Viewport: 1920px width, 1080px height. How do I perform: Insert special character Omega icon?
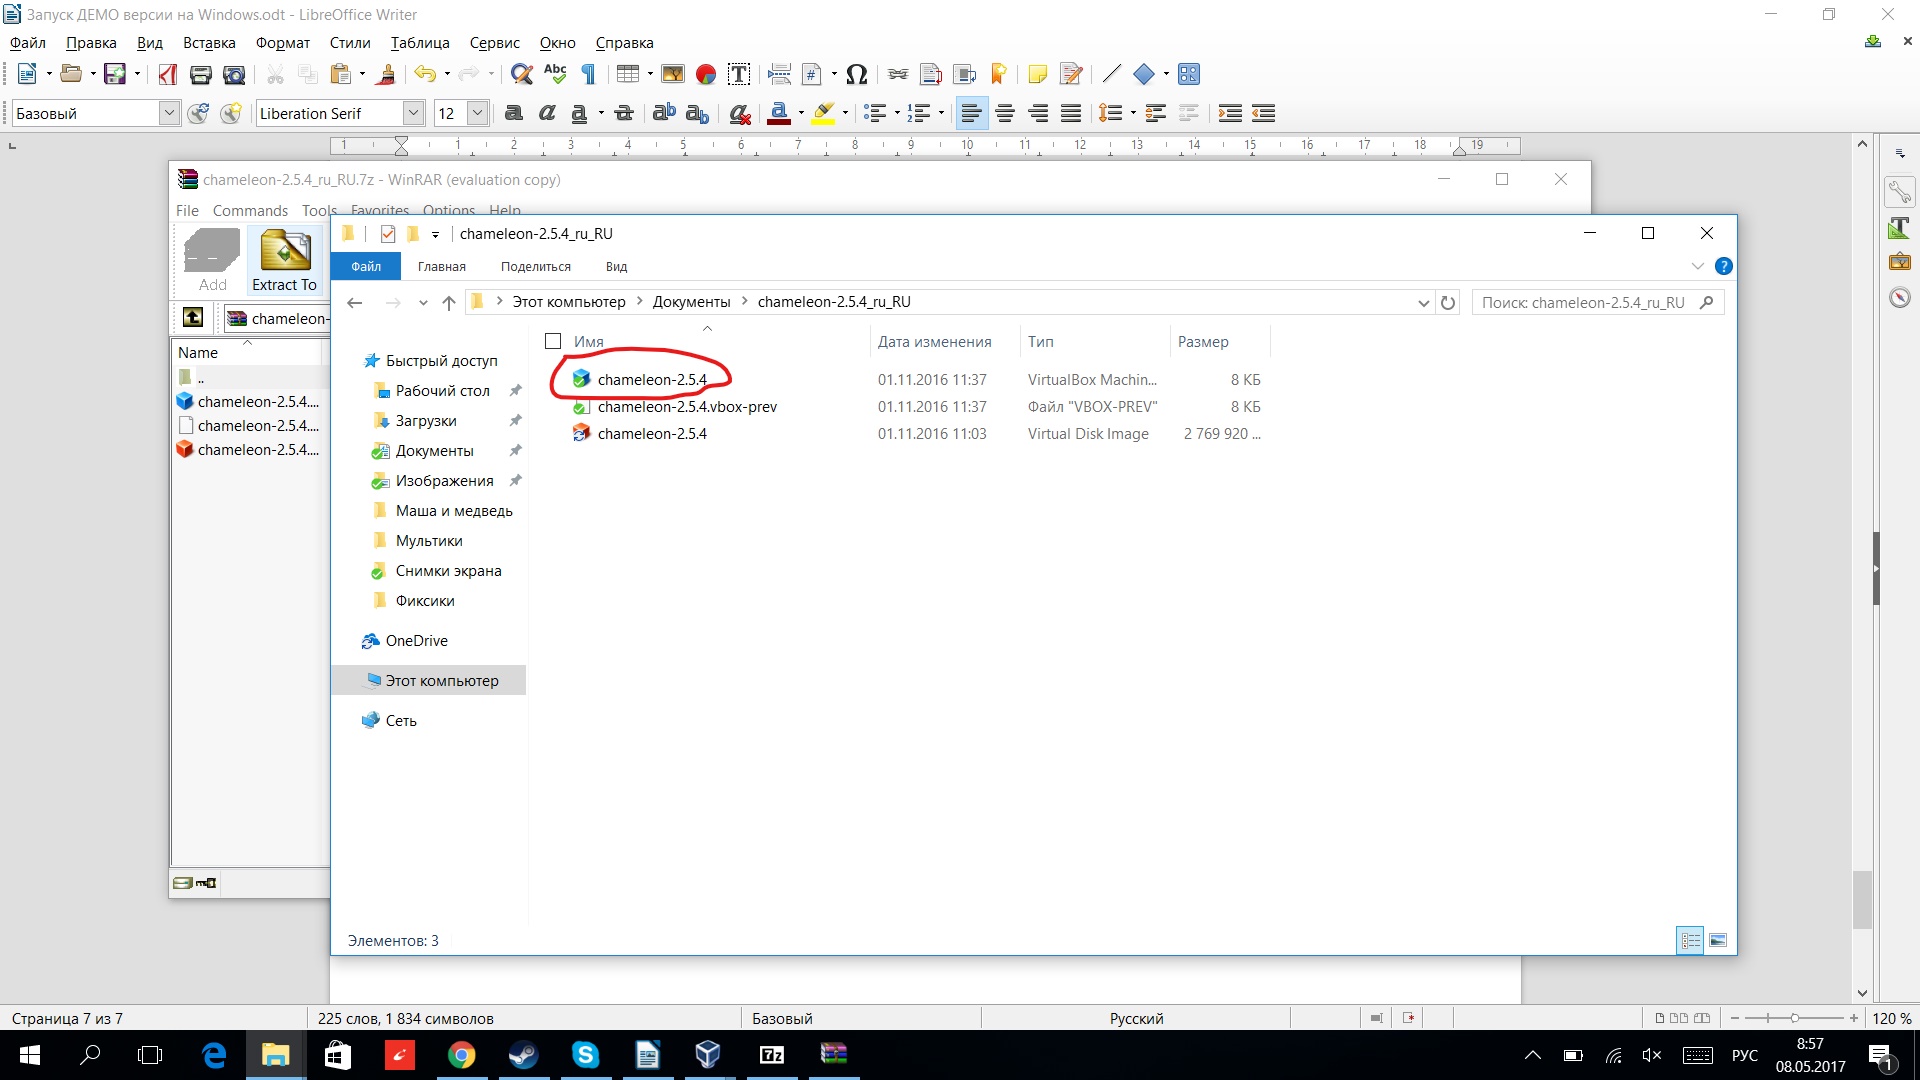(856, 74)
